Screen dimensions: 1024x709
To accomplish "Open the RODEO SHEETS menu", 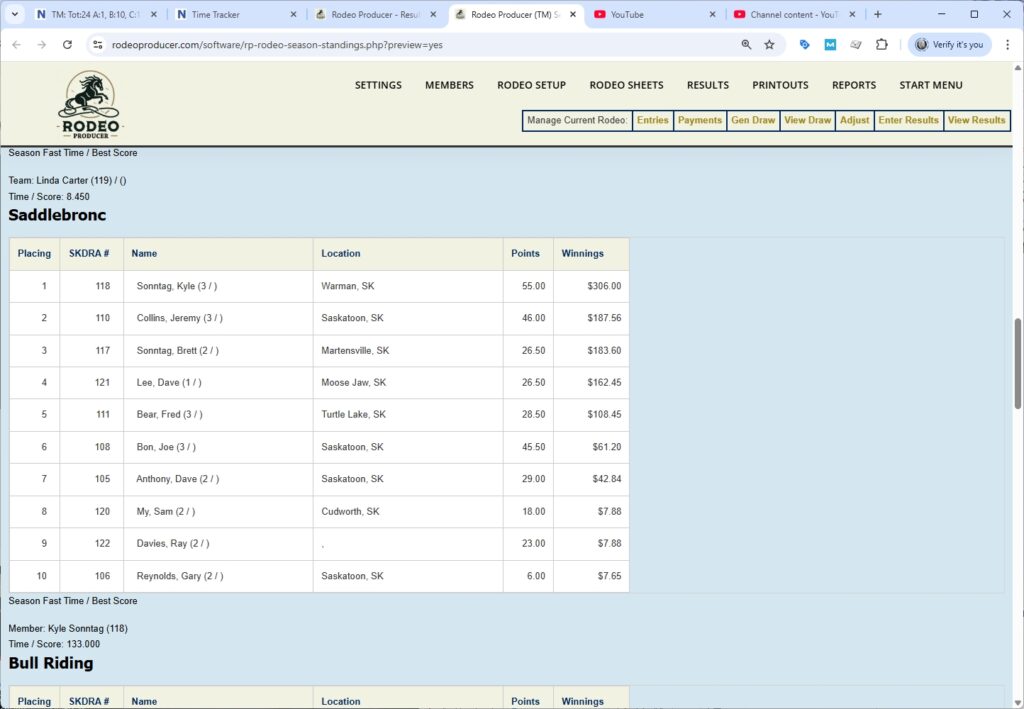I will click(626, 85).
